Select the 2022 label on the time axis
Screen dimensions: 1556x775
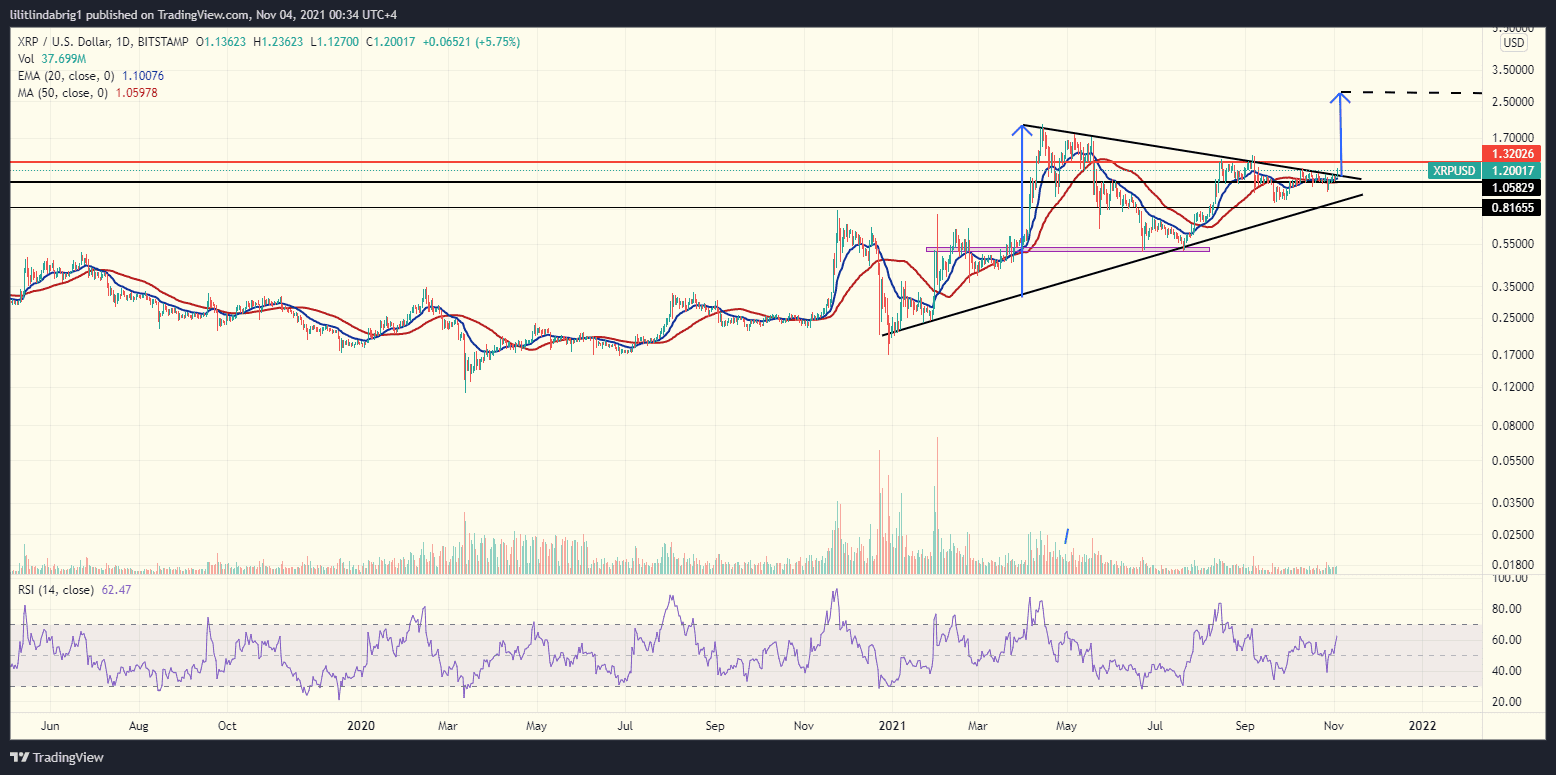tap(1422, 727)
